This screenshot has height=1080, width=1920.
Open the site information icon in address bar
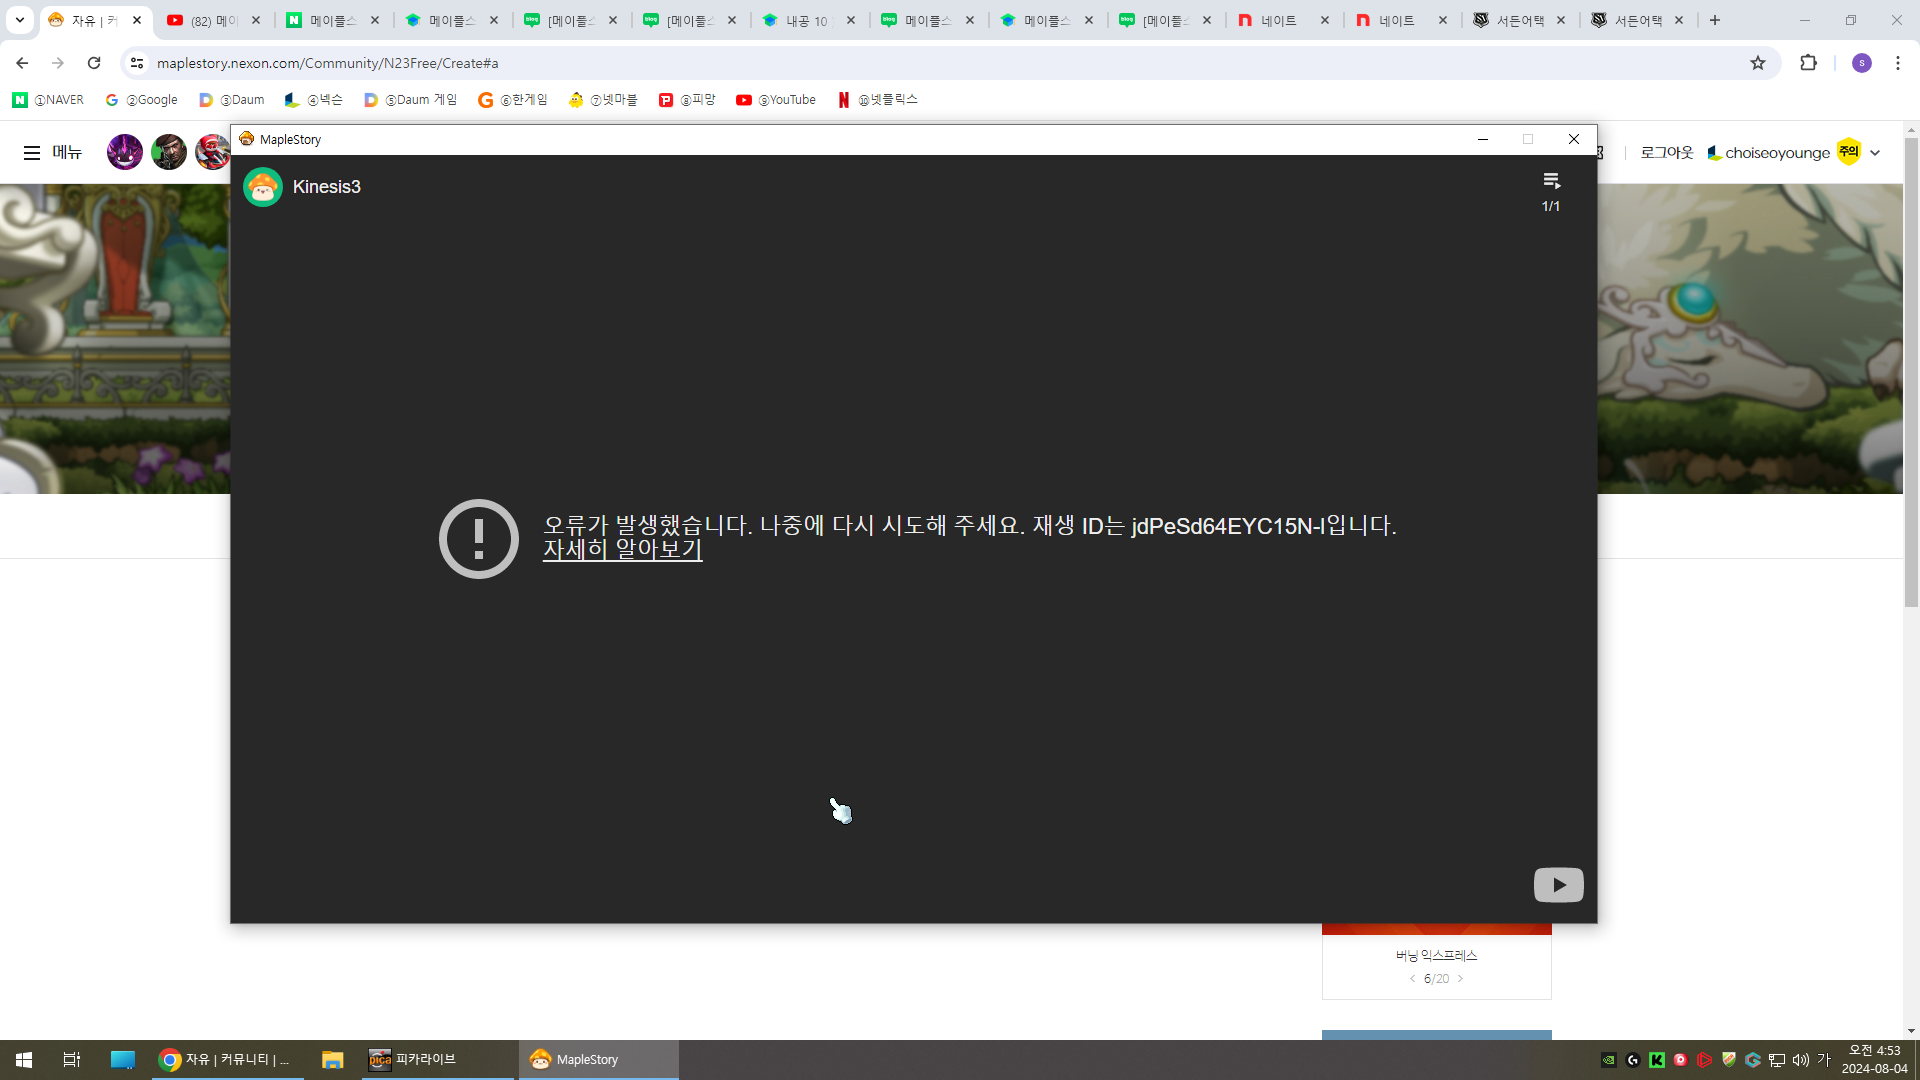click(x=137, y=63)
